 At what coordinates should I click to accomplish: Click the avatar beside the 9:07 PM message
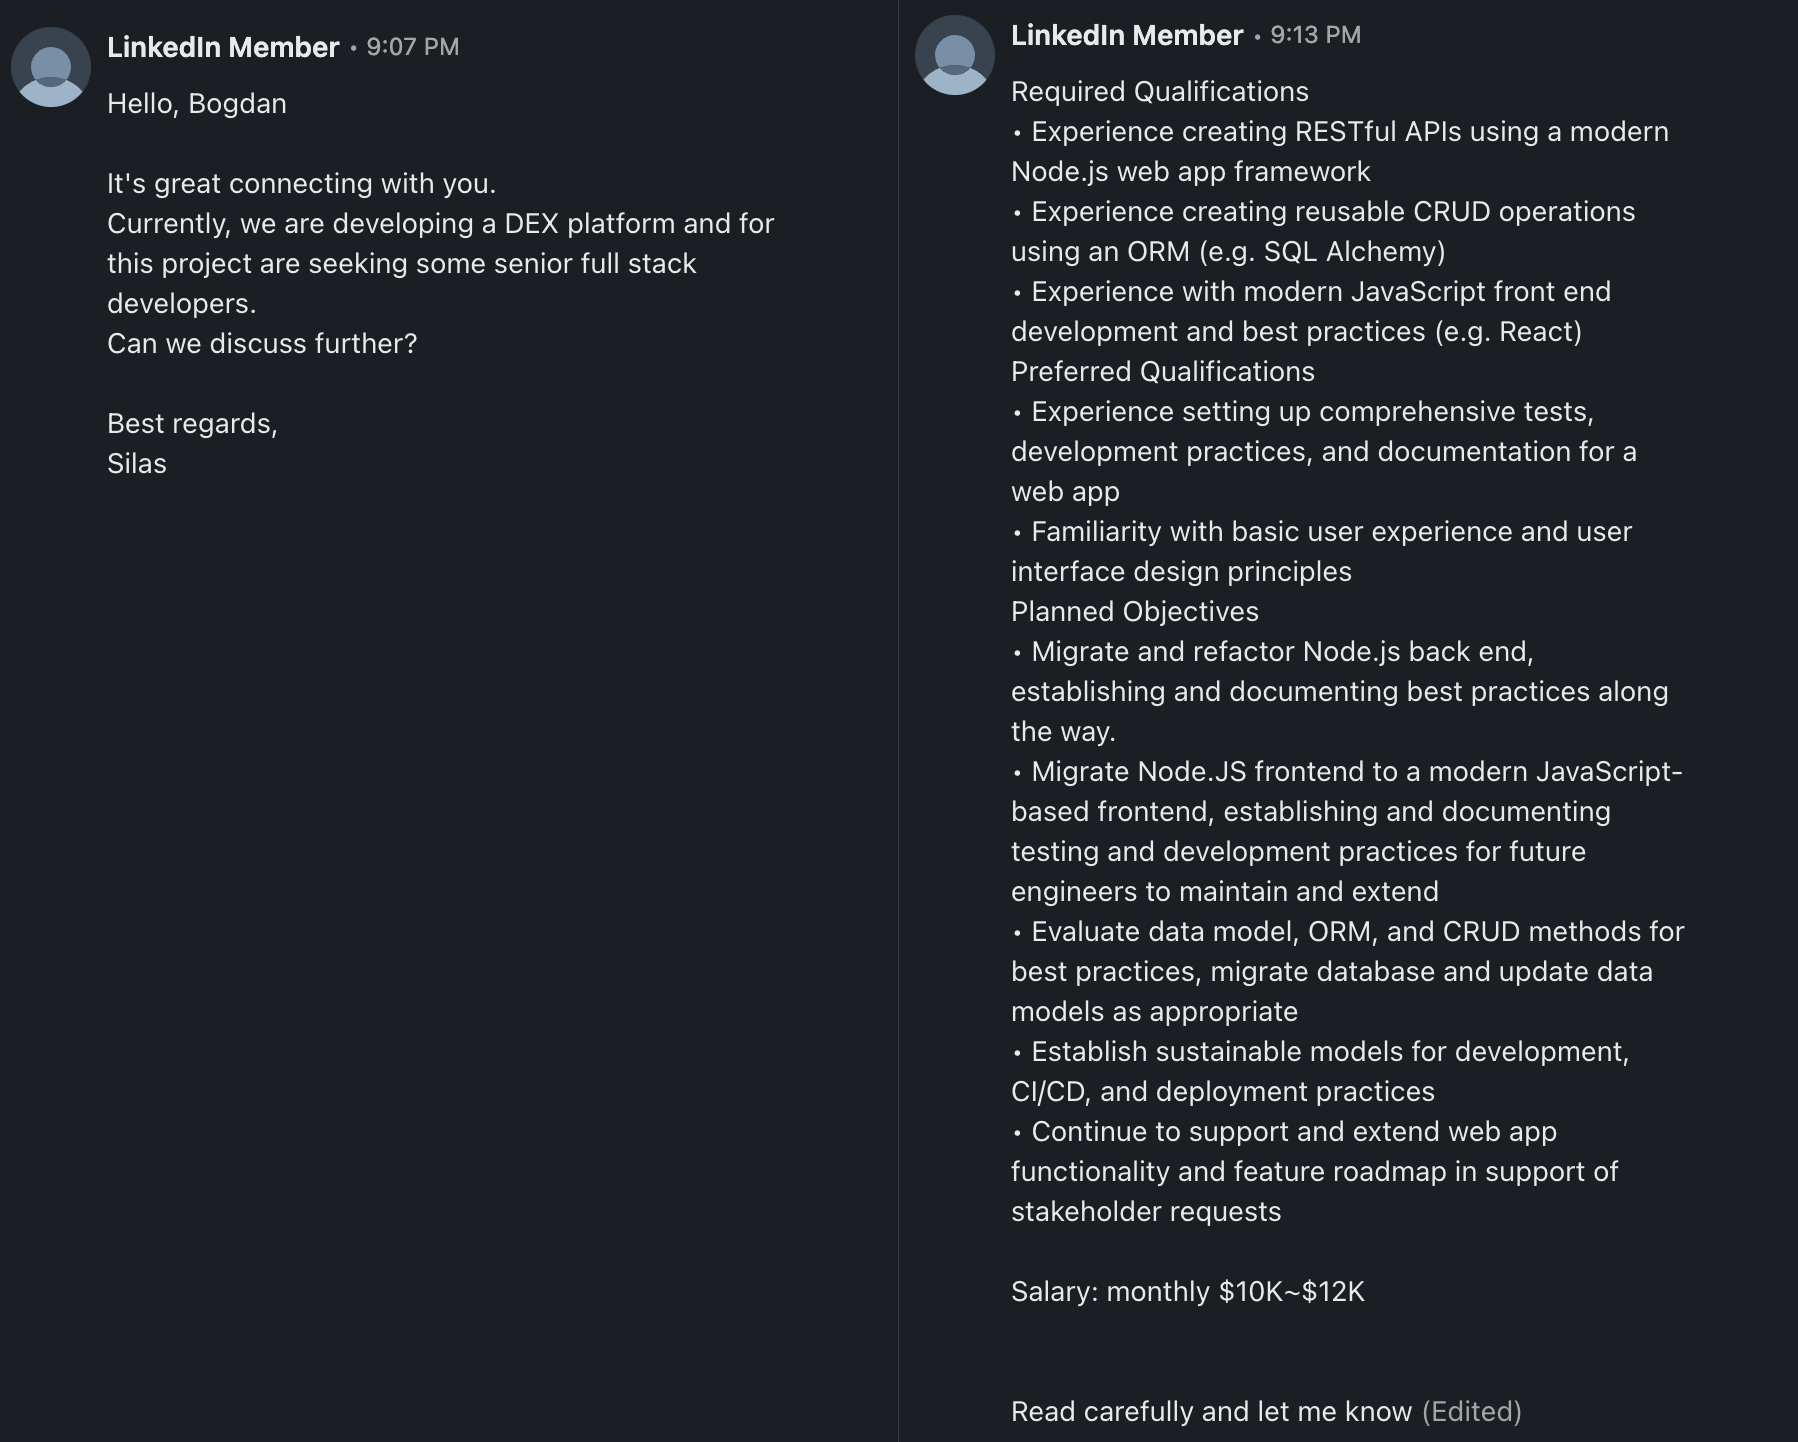click(51, 67)
